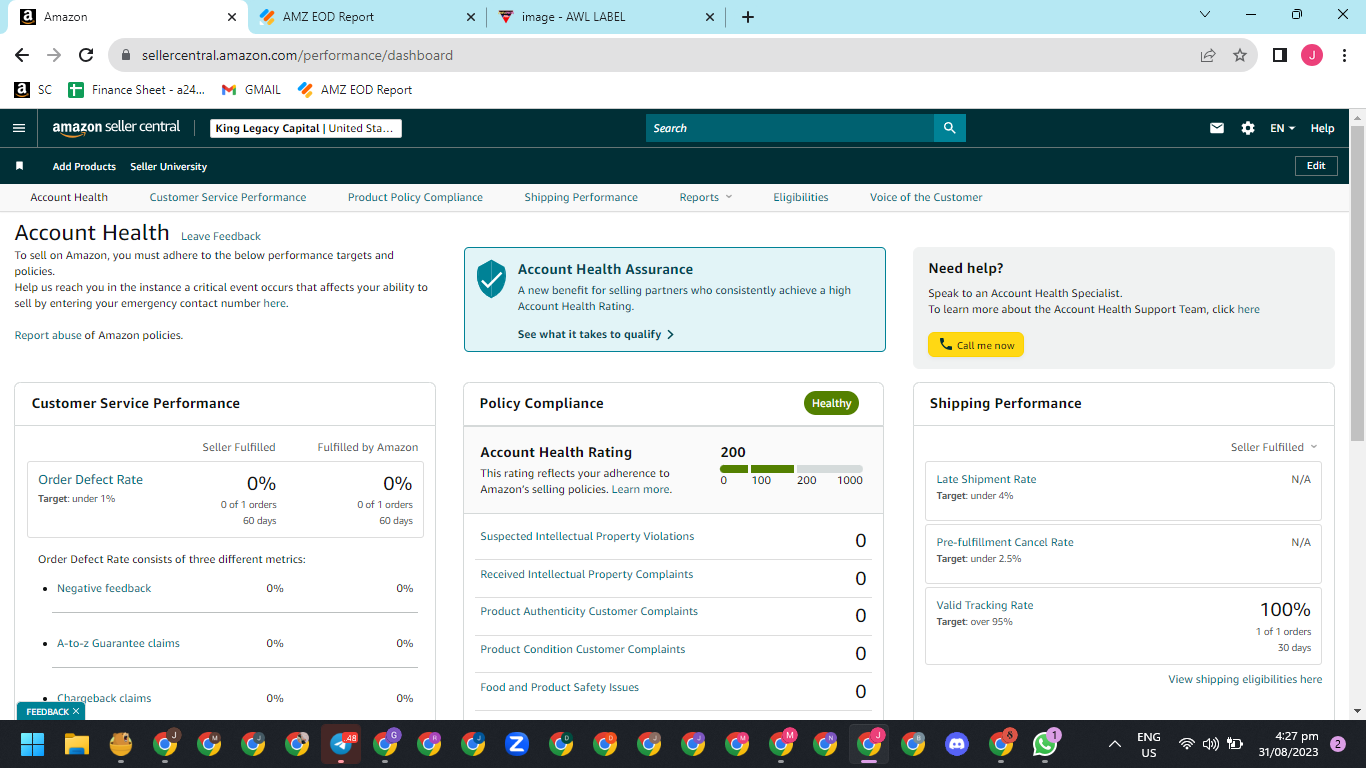
Task: Expand the Reports menu dropdown
Action: [x=706, y=197]
